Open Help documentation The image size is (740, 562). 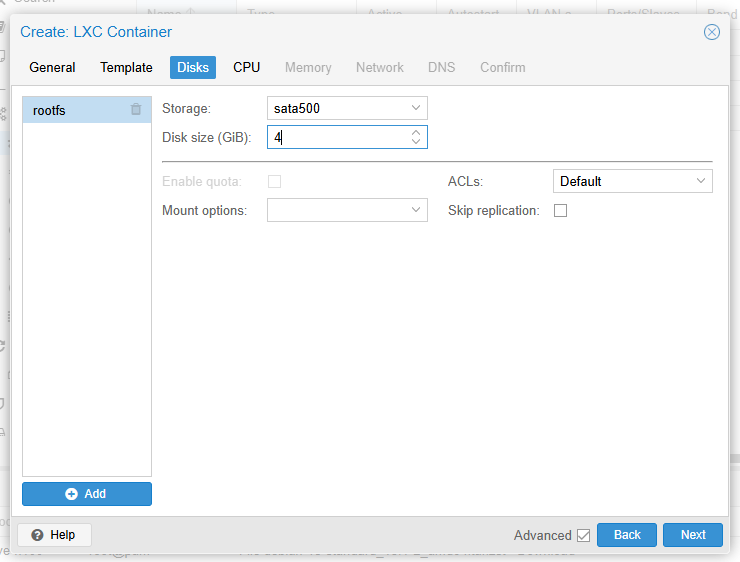tap(54, 535)
